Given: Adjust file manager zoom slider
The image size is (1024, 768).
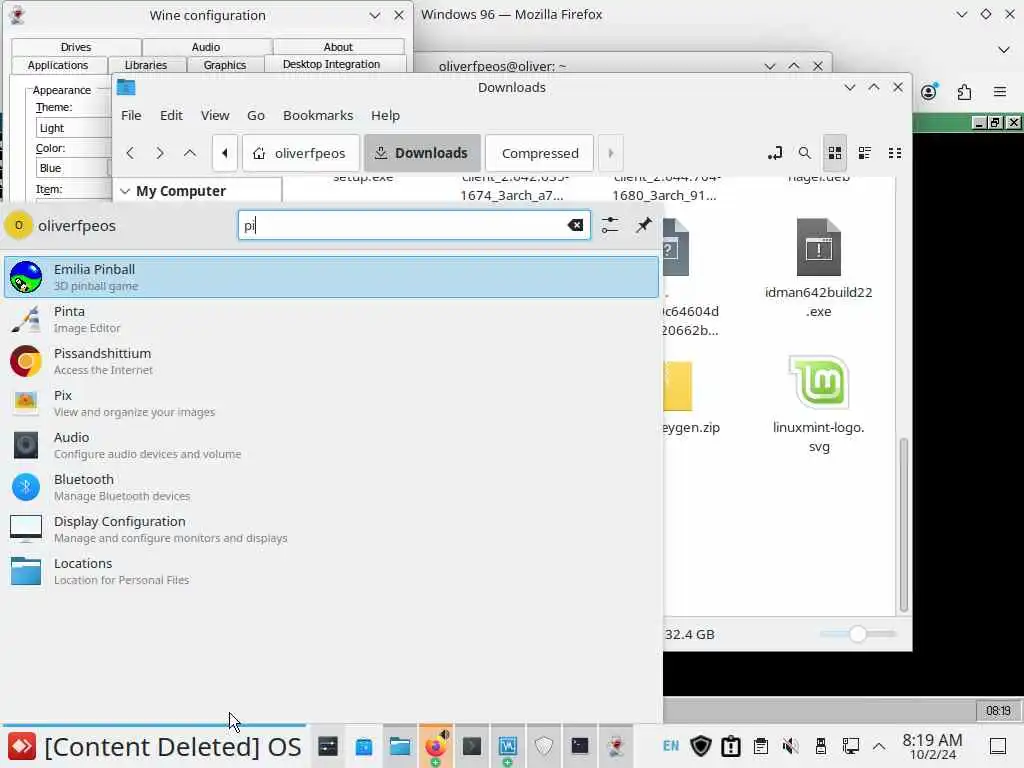Looking at the screenshot, I should click(857, 633).
